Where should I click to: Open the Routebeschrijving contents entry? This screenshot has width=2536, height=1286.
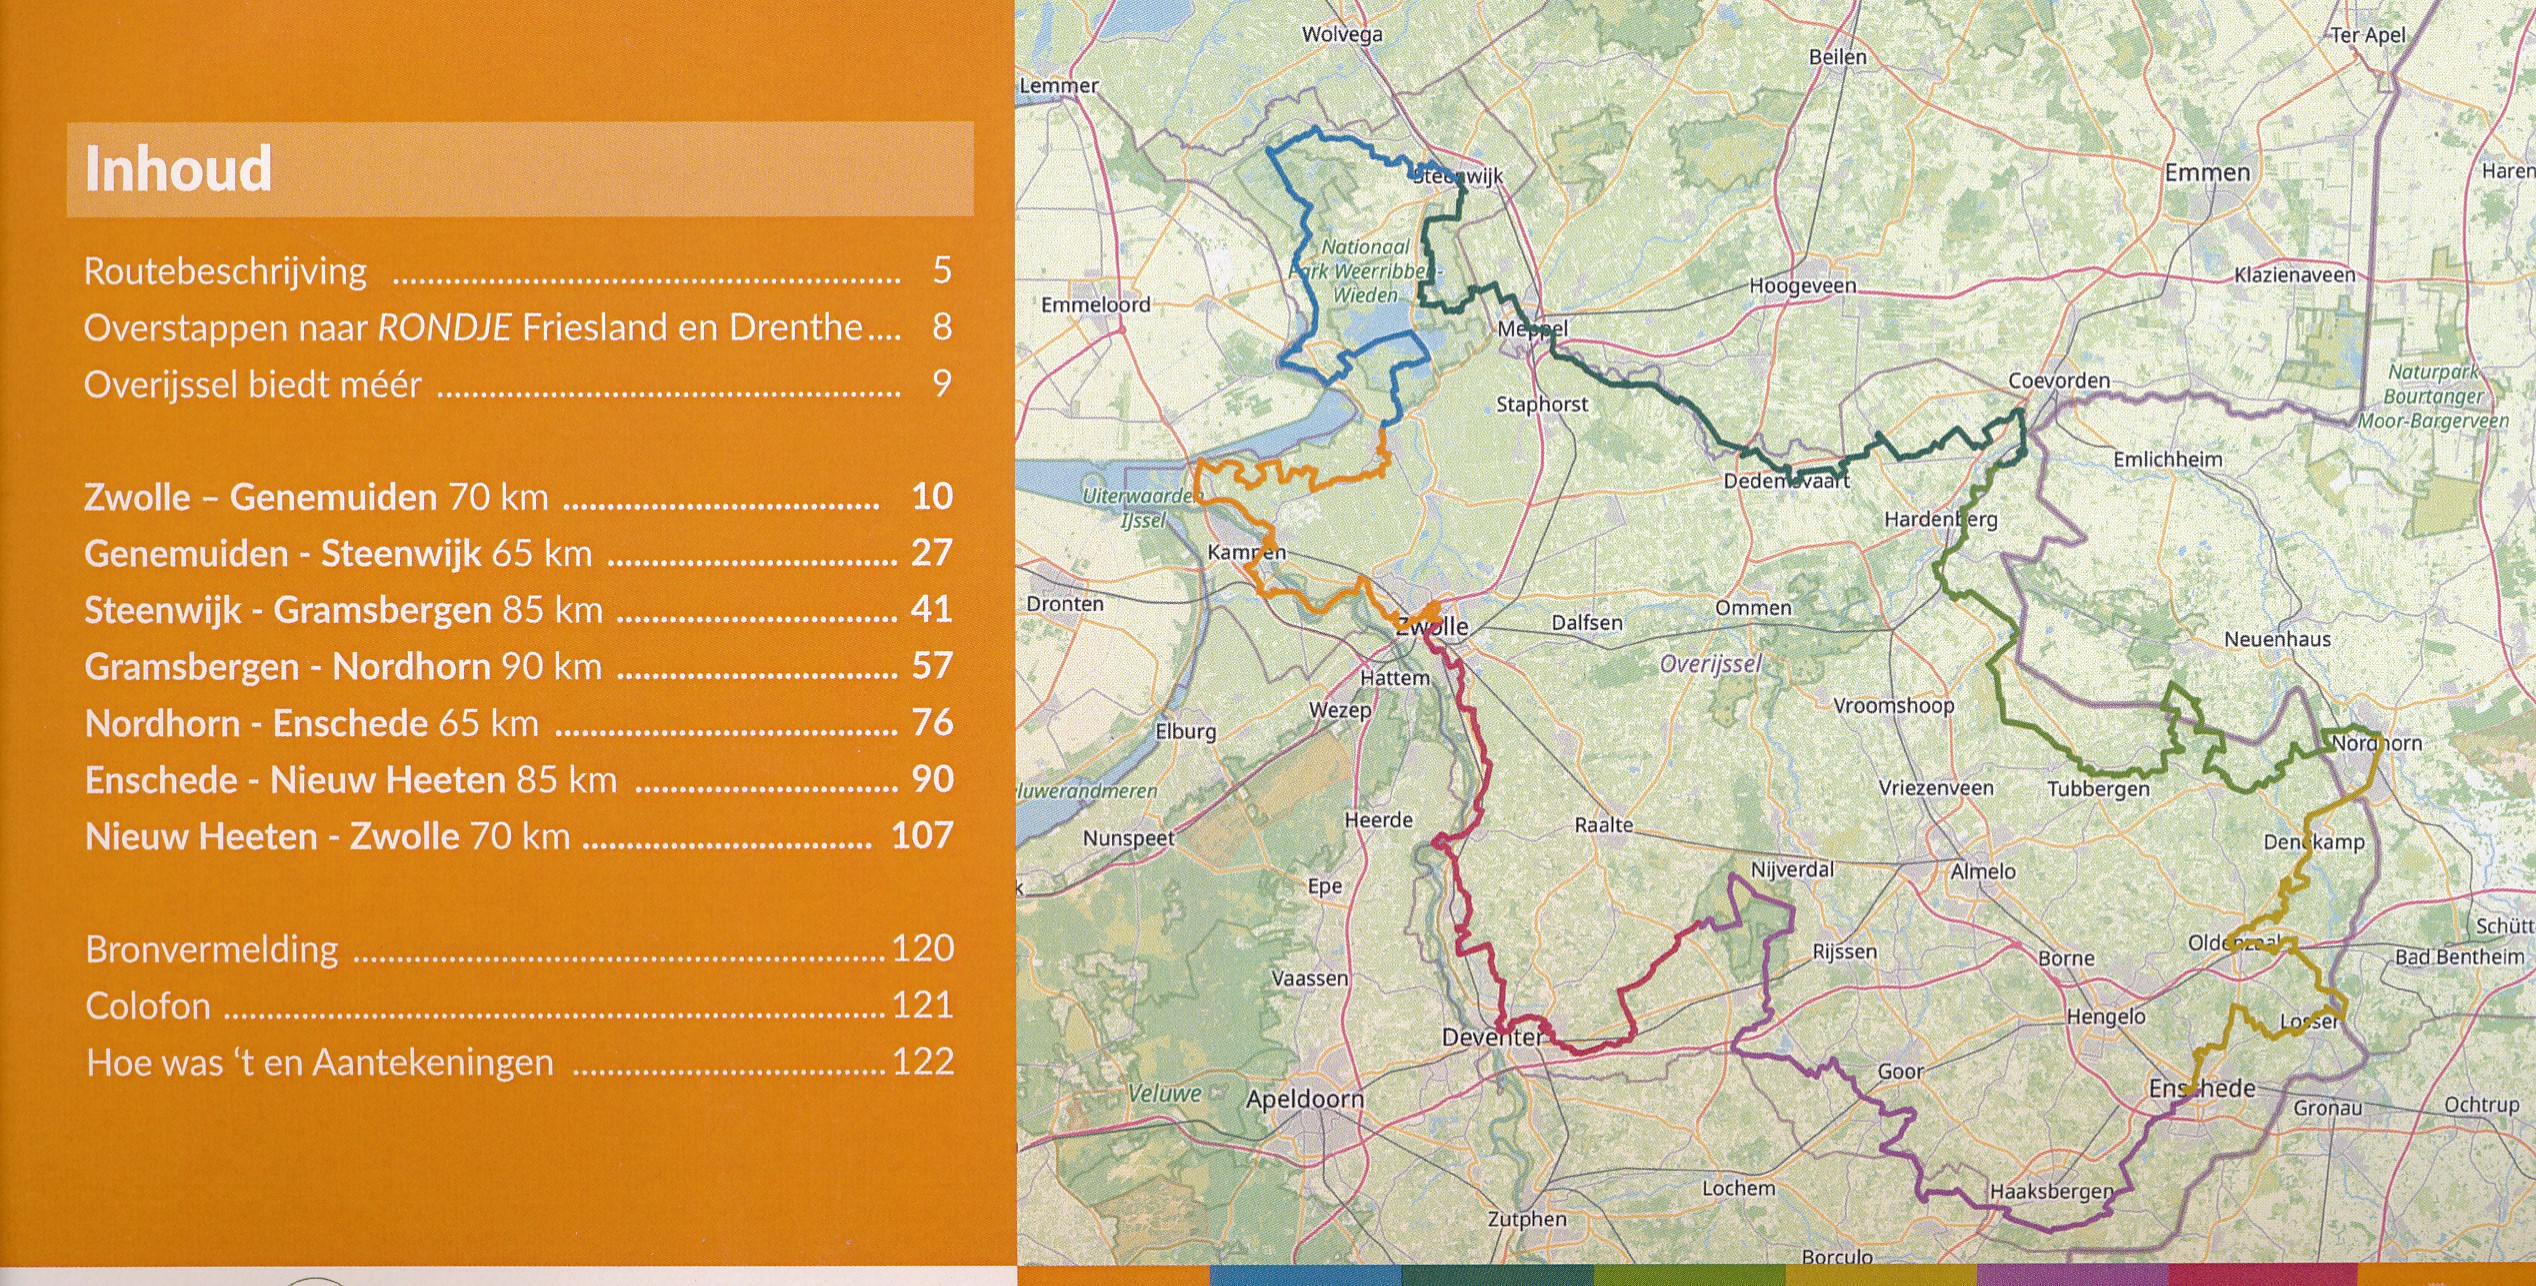[x=226, y=272]
